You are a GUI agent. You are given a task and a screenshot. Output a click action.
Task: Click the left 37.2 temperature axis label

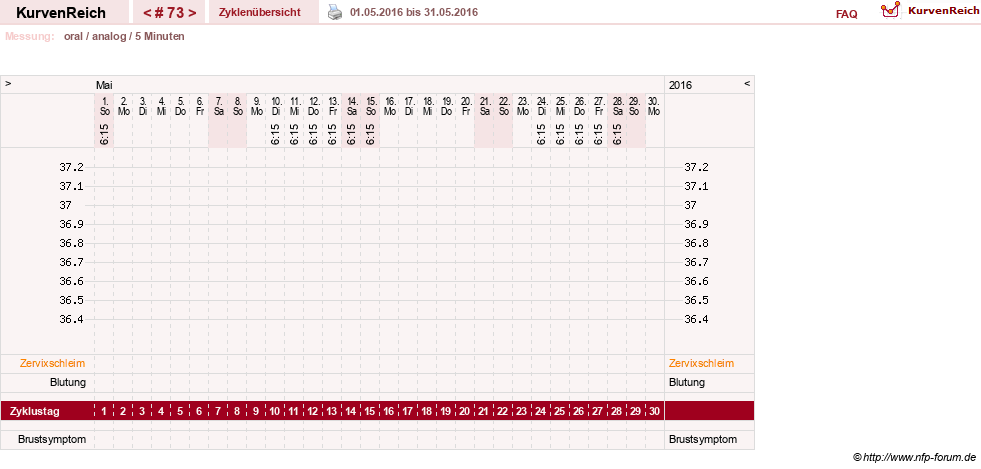[x=71, y=168]
